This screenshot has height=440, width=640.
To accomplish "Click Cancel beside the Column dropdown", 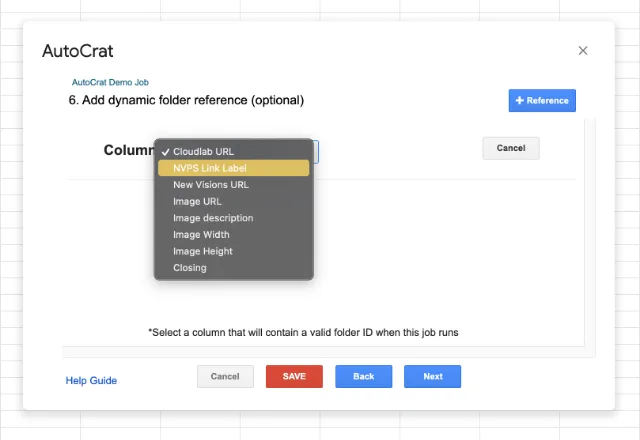I will coord(510,148).
